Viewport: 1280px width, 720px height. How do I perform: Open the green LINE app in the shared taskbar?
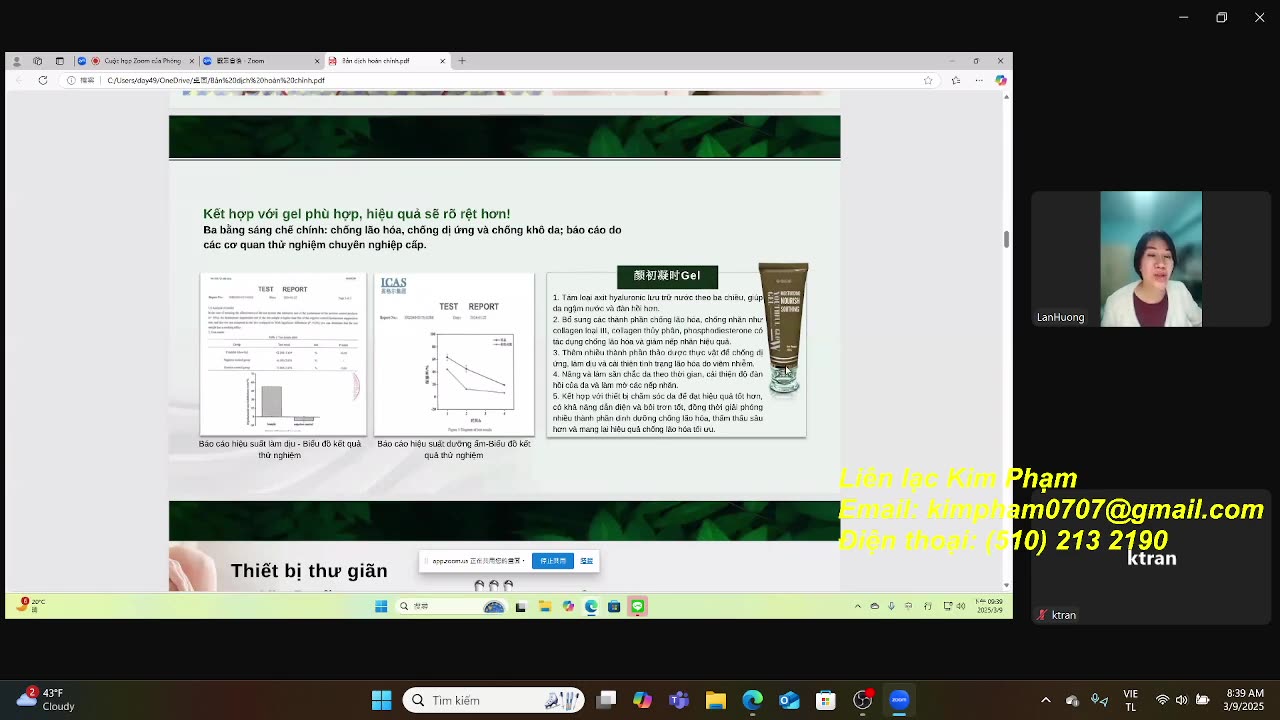[x=637, y=606]
